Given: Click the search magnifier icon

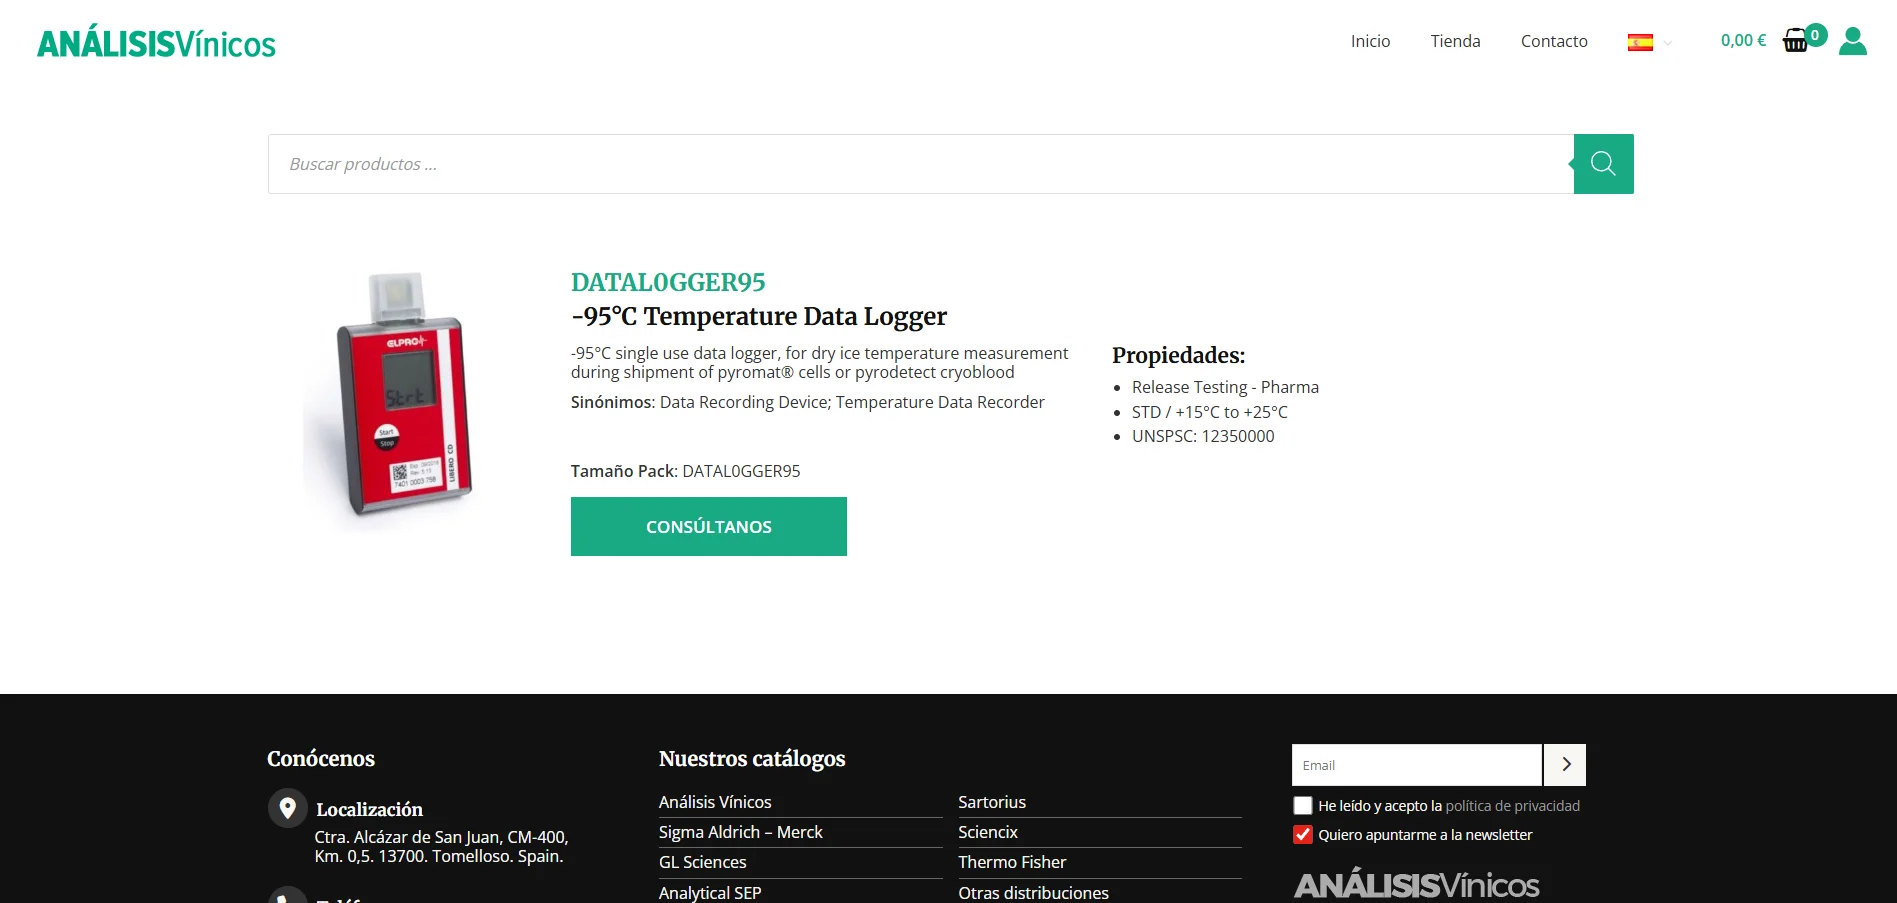Looking at the screenshot, I should point(1602,163).
